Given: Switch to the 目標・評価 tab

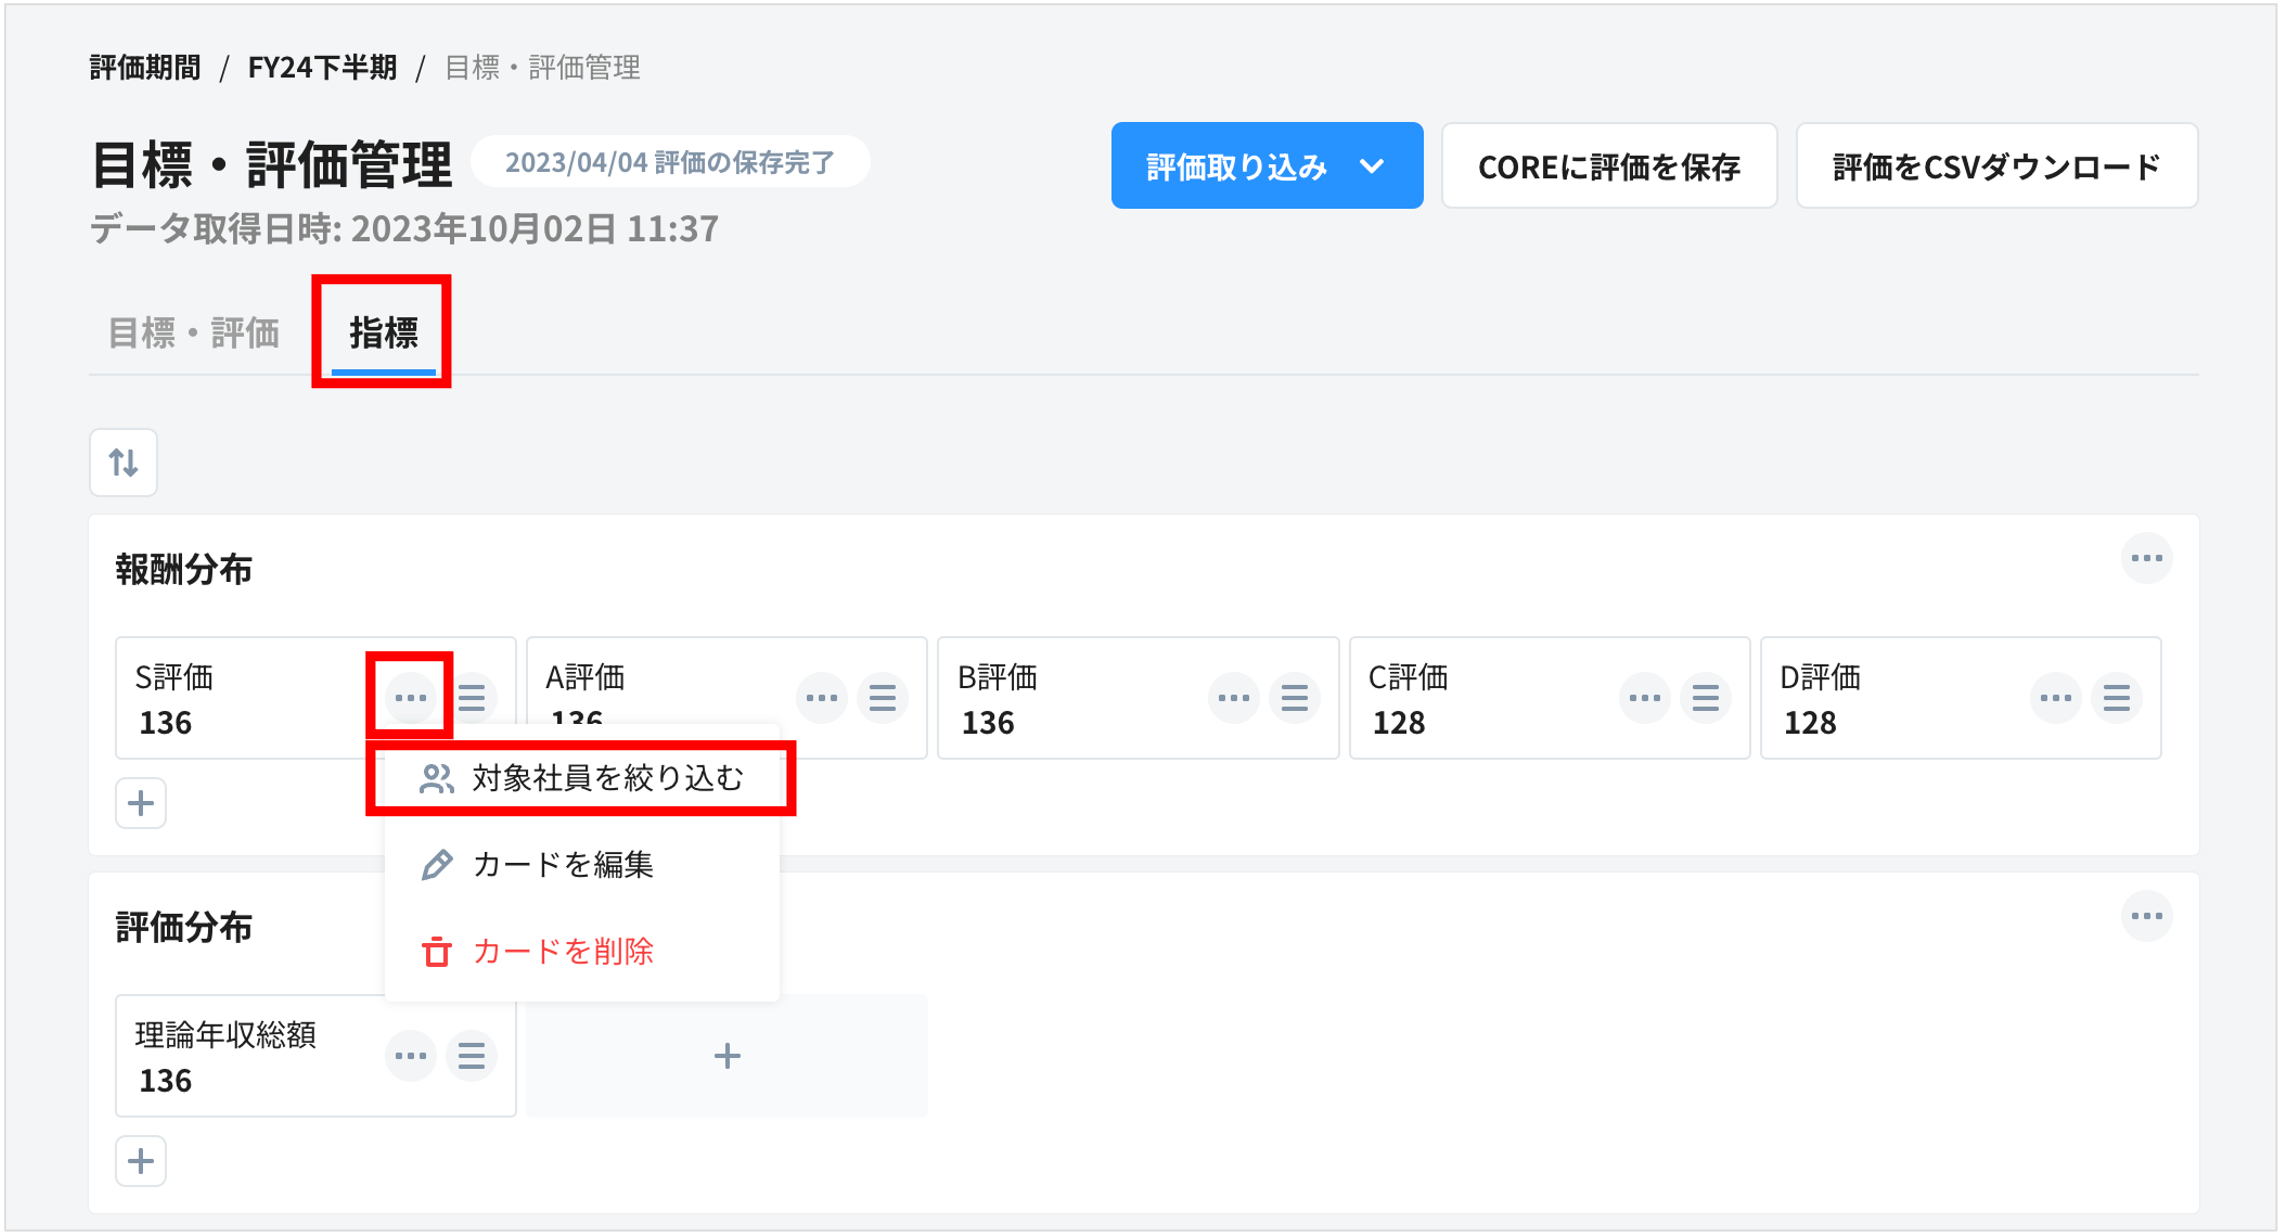Looking at the screenshot, I should coord(194,332).
